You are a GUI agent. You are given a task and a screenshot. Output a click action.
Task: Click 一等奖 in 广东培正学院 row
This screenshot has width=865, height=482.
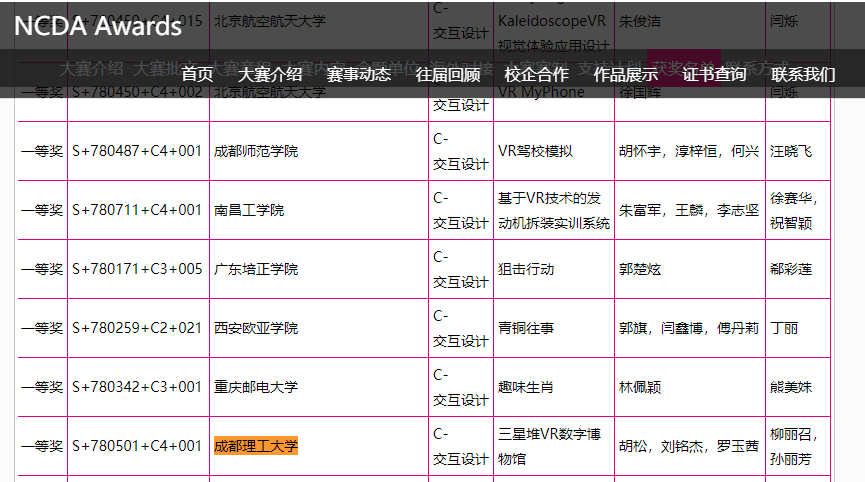[42, 269]
